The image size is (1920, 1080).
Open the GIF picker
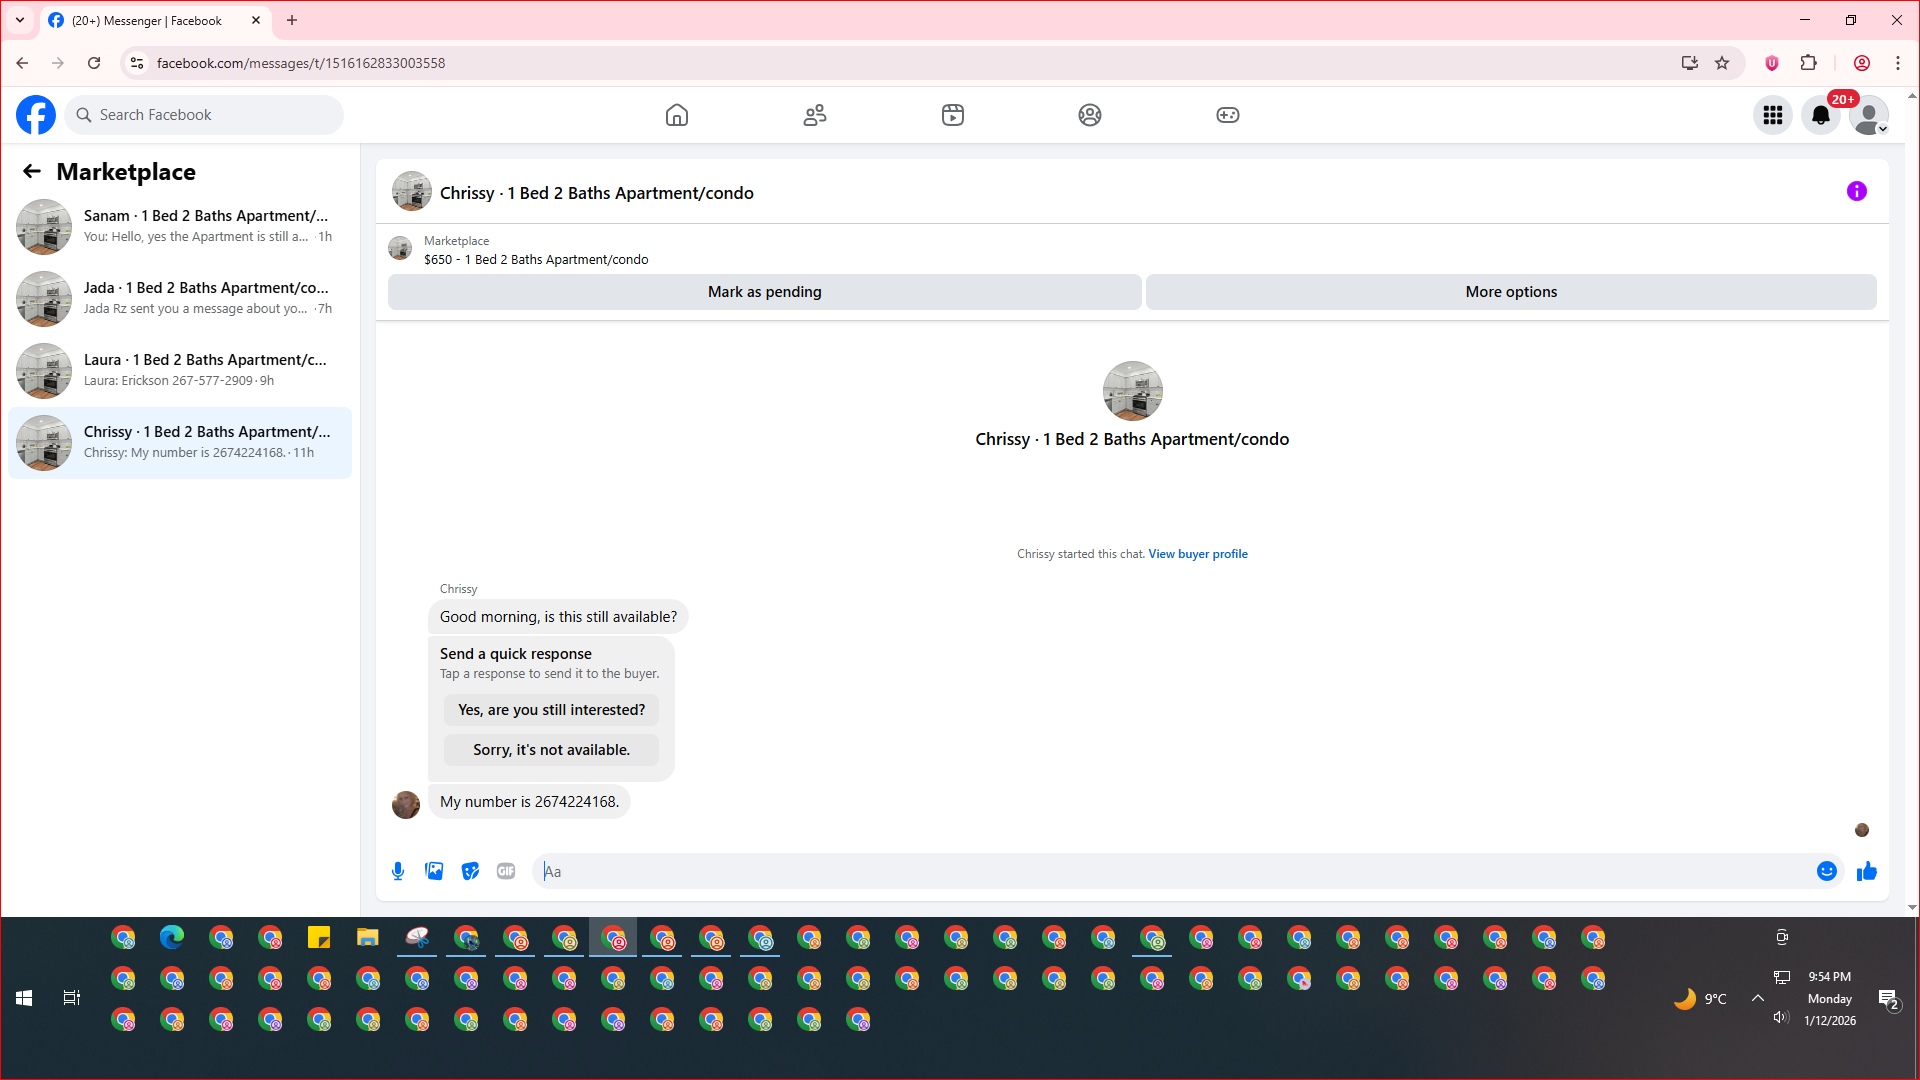tap(506, 871)
